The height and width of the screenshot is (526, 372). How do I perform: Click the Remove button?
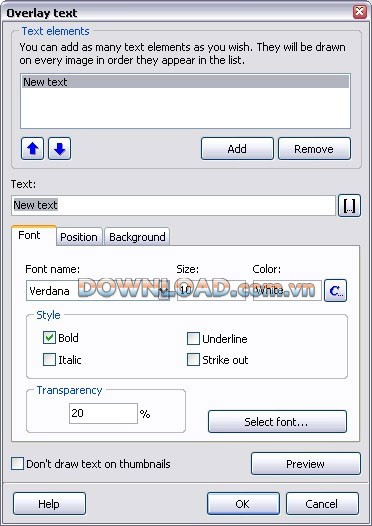click(314, 149)
